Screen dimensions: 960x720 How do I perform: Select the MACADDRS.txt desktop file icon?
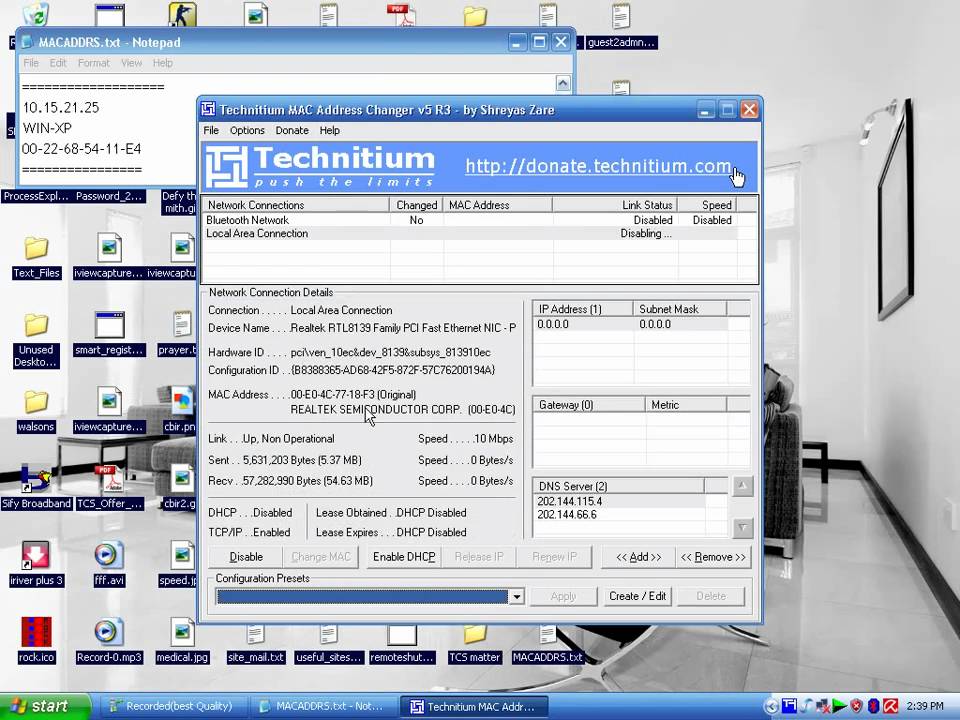547,644
